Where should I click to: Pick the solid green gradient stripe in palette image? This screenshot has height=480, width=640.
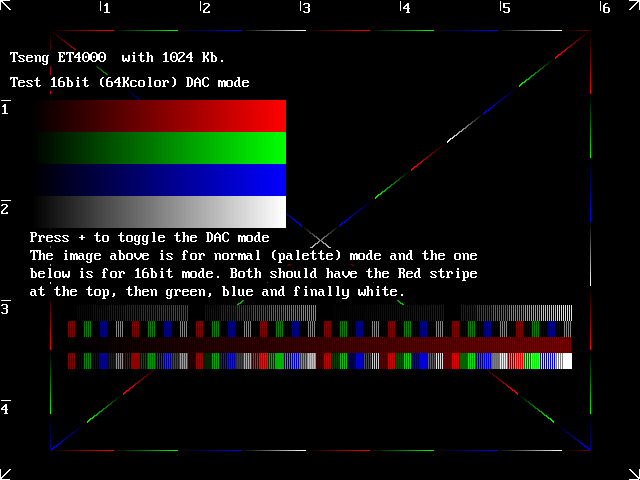160,148
